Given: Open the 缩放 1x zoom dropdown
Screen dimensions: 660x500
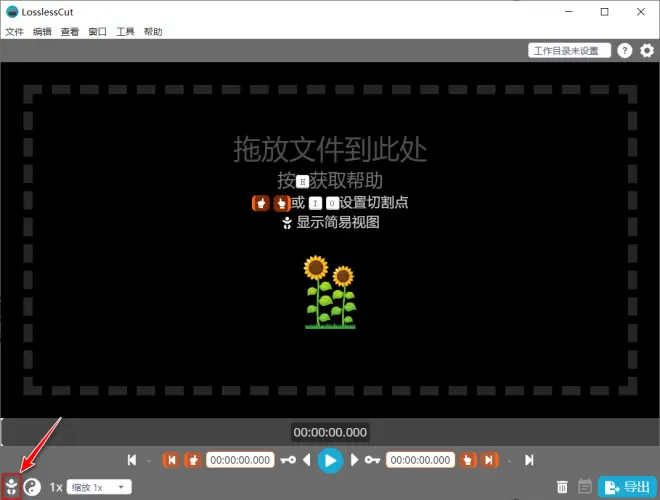Looking at the screenshot, I should 99,487.
